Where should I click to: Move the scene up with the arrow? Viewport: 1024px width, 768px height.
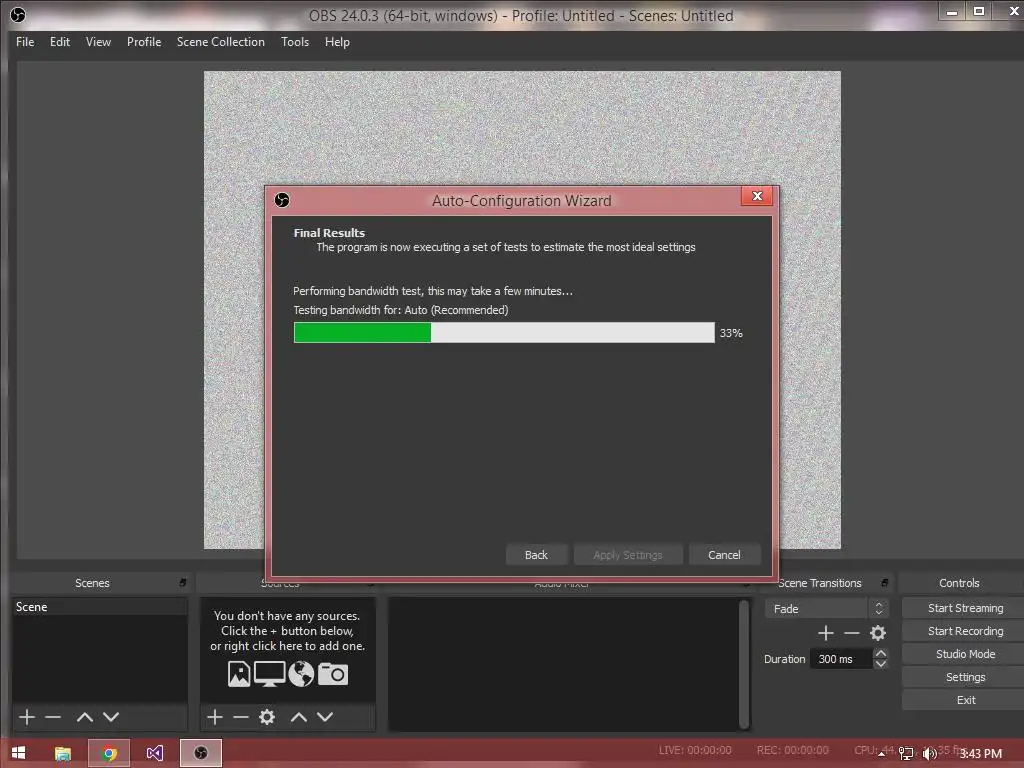pyautogui.click(x=84, y=717)
